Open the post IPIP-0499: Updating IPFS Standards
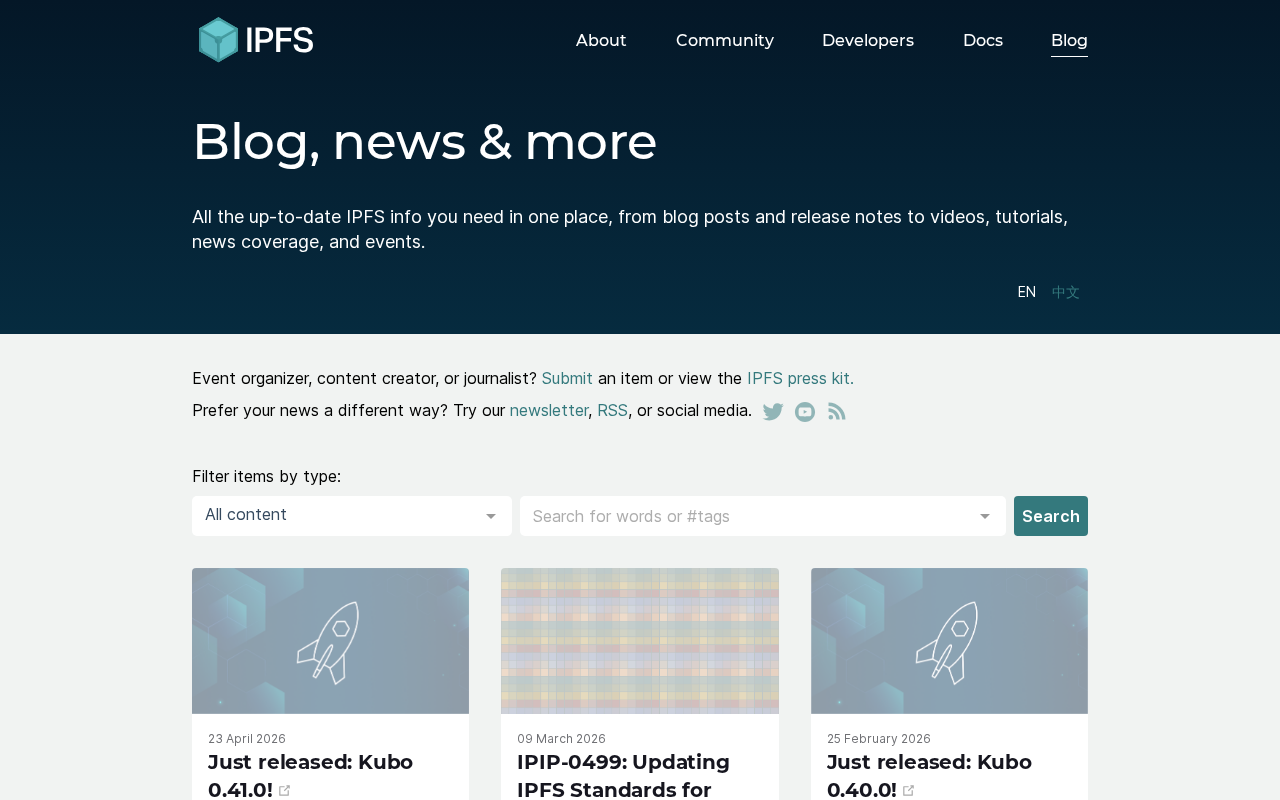This screenshot has height=800, width=1280. 623,776
